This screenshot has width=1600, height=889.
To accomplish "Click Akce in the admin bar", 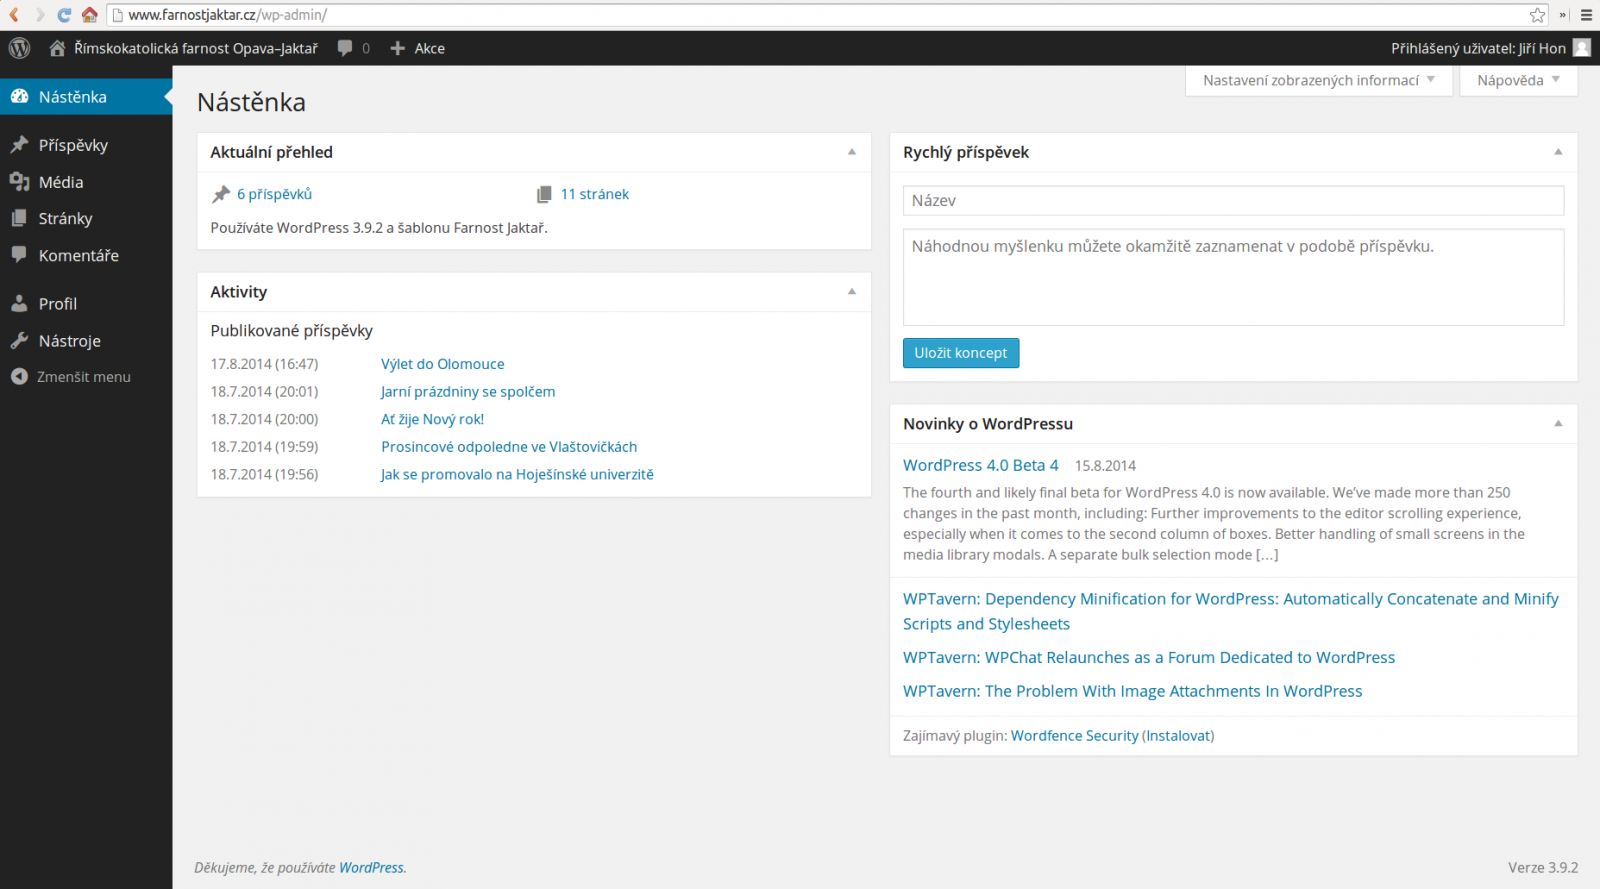I will click(430, 48).
